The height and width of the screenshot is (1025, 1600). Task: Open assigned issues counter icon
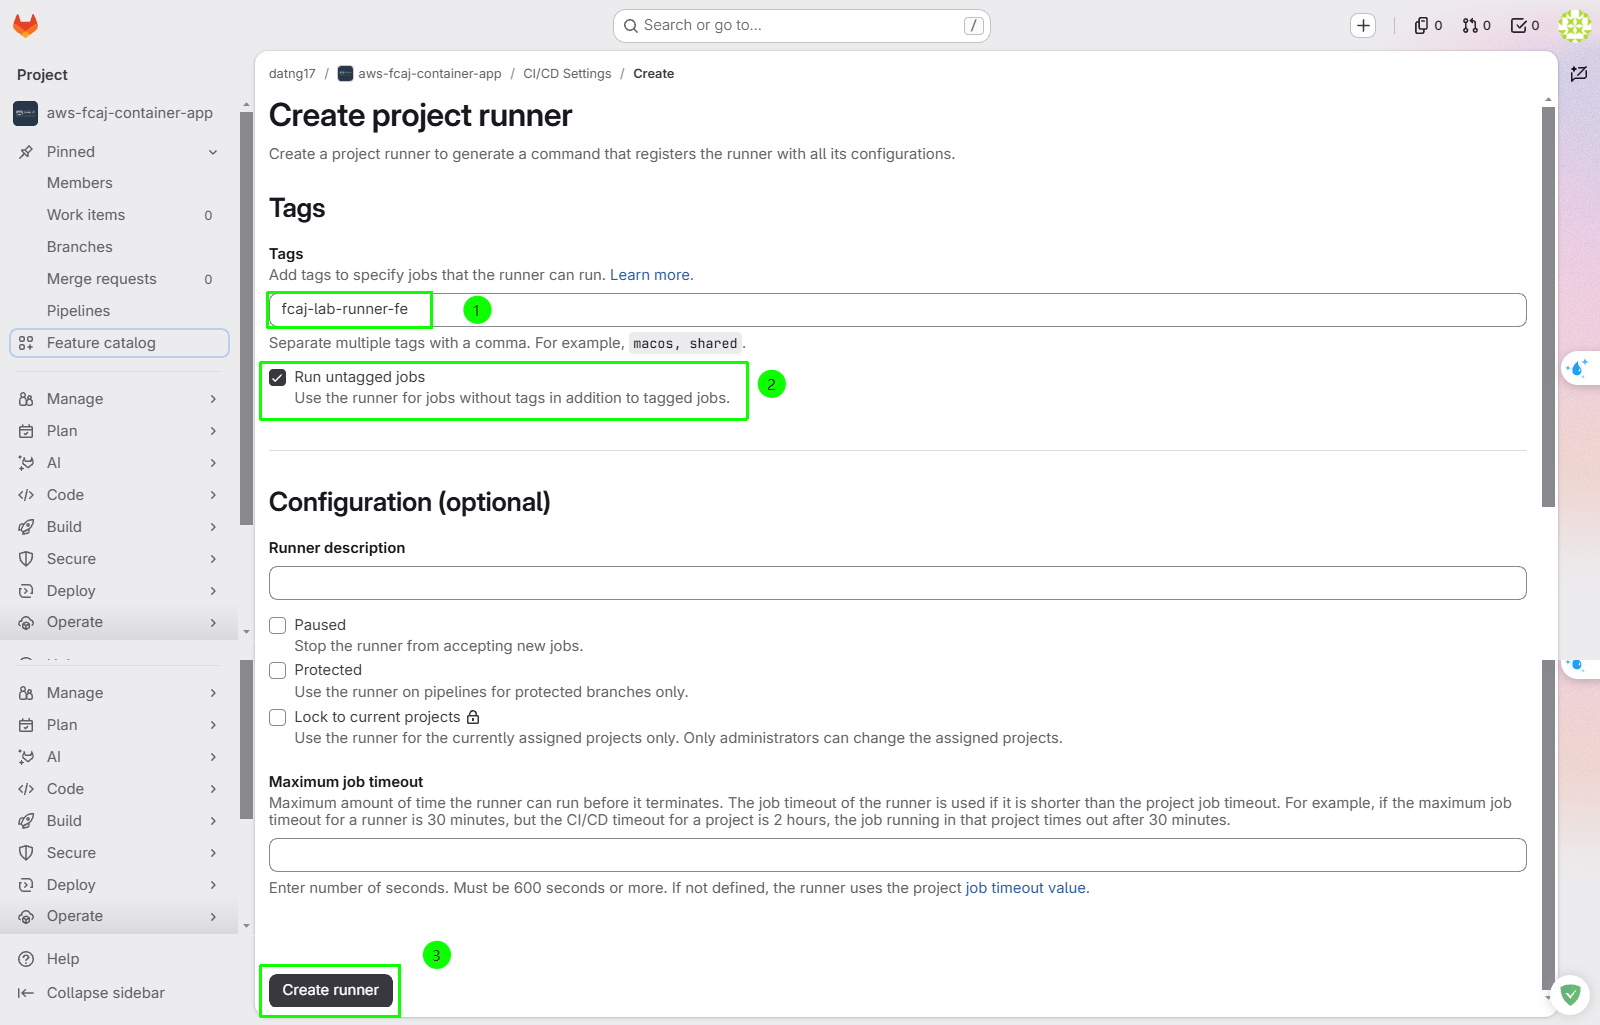(1428, 26)
